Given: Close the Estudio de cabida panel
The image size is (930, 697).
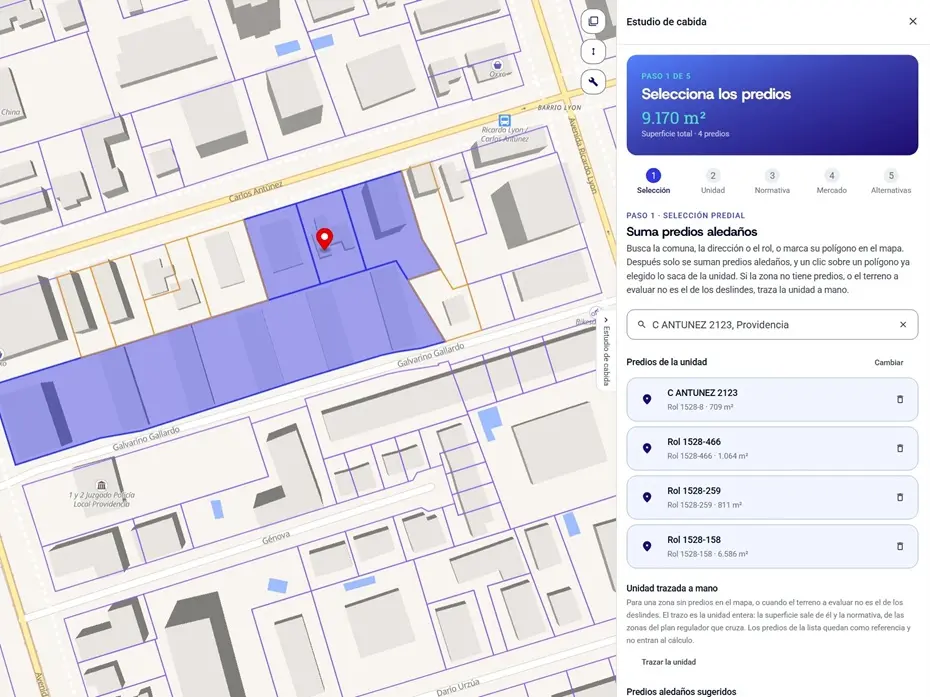Looking at the screenshot, I should click(x=913, y=21).
